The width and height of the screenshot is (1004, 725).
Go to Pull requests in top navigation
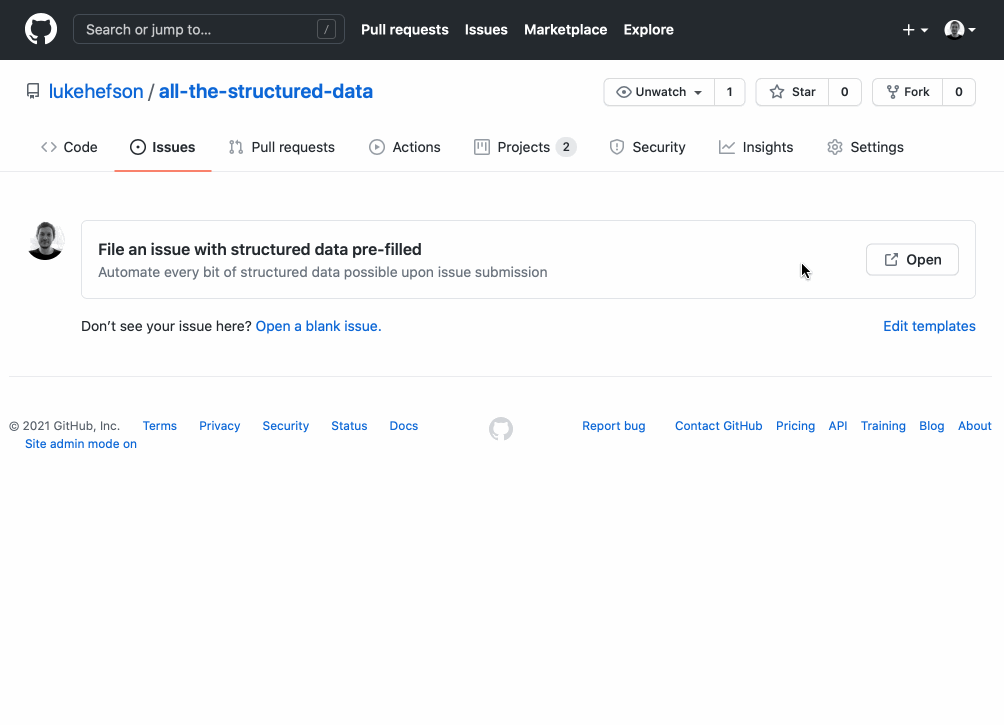pos(404,29)
